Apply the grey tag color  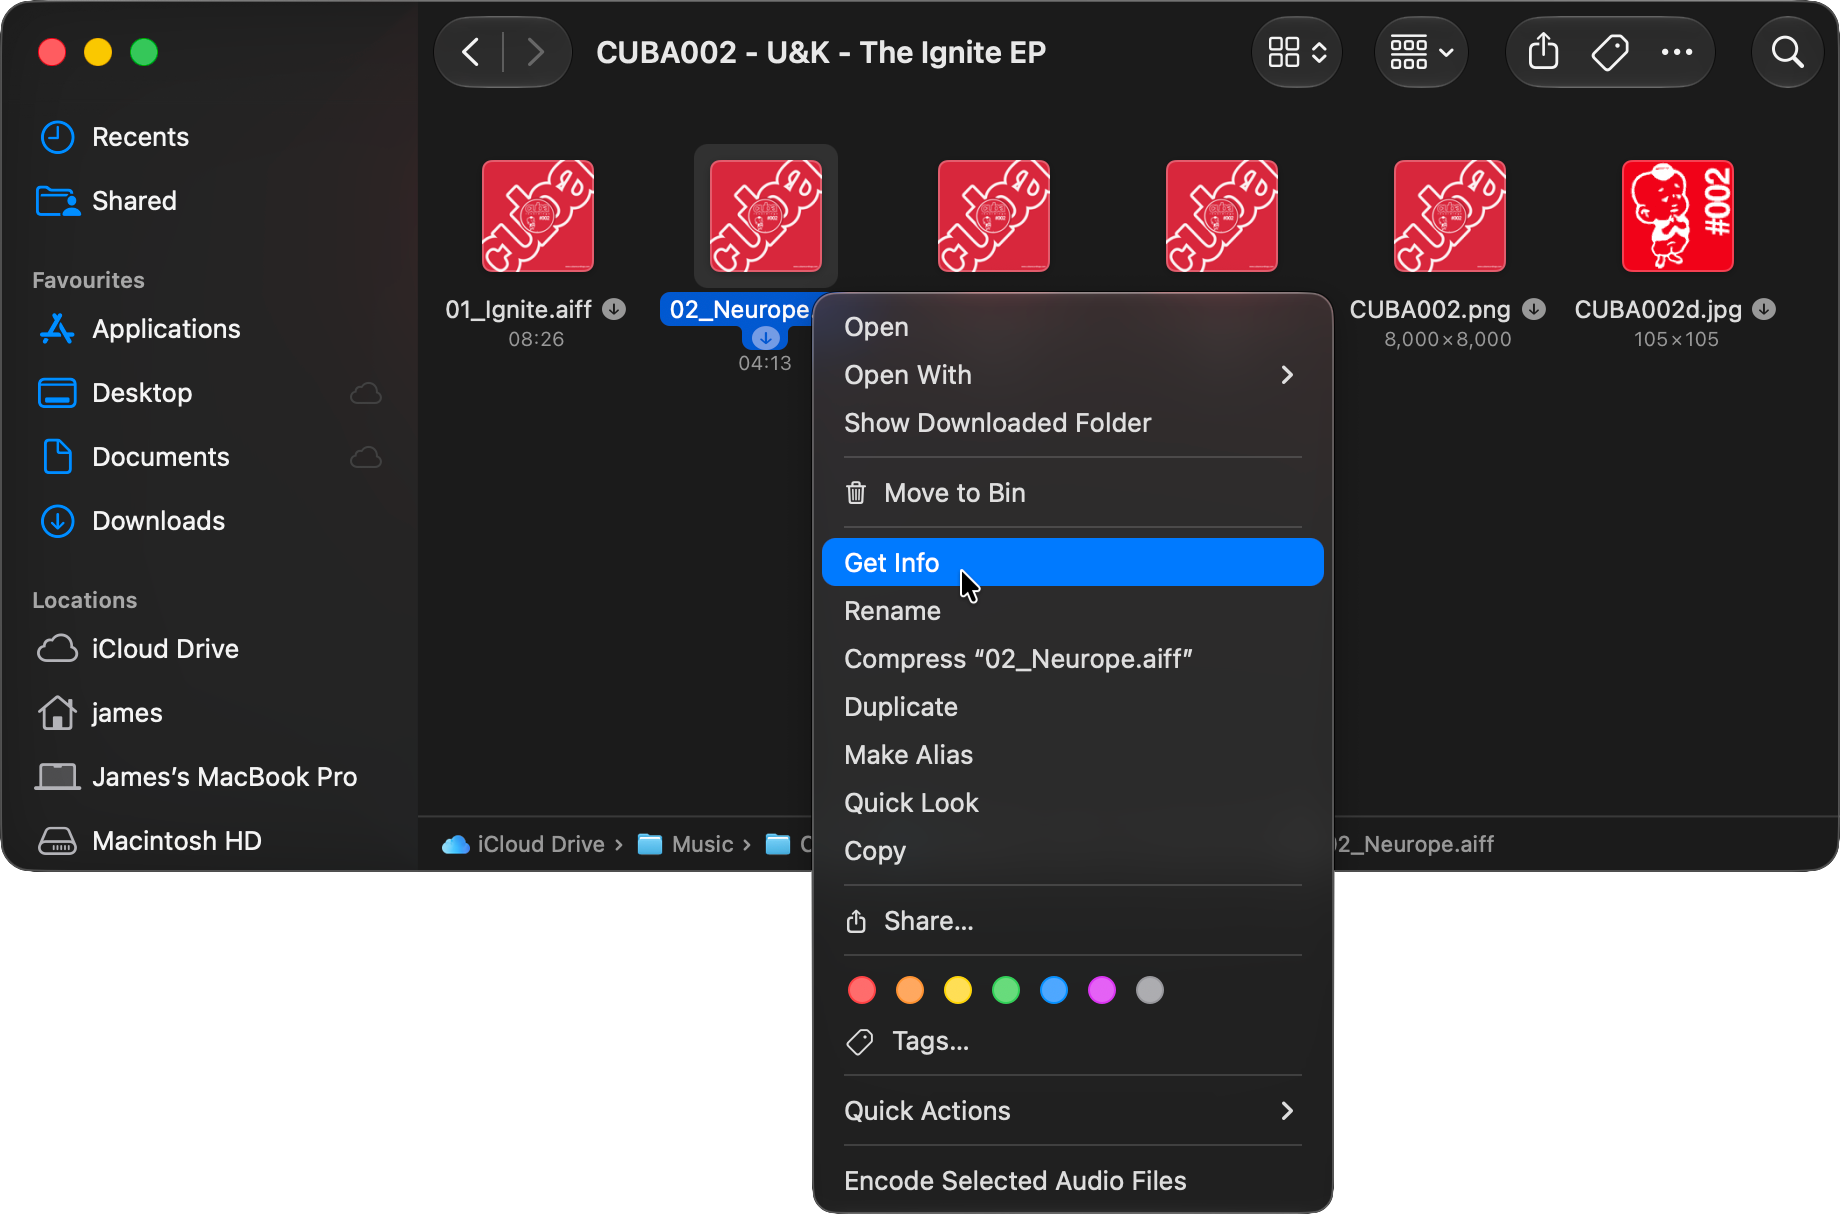pos(1150,990)
